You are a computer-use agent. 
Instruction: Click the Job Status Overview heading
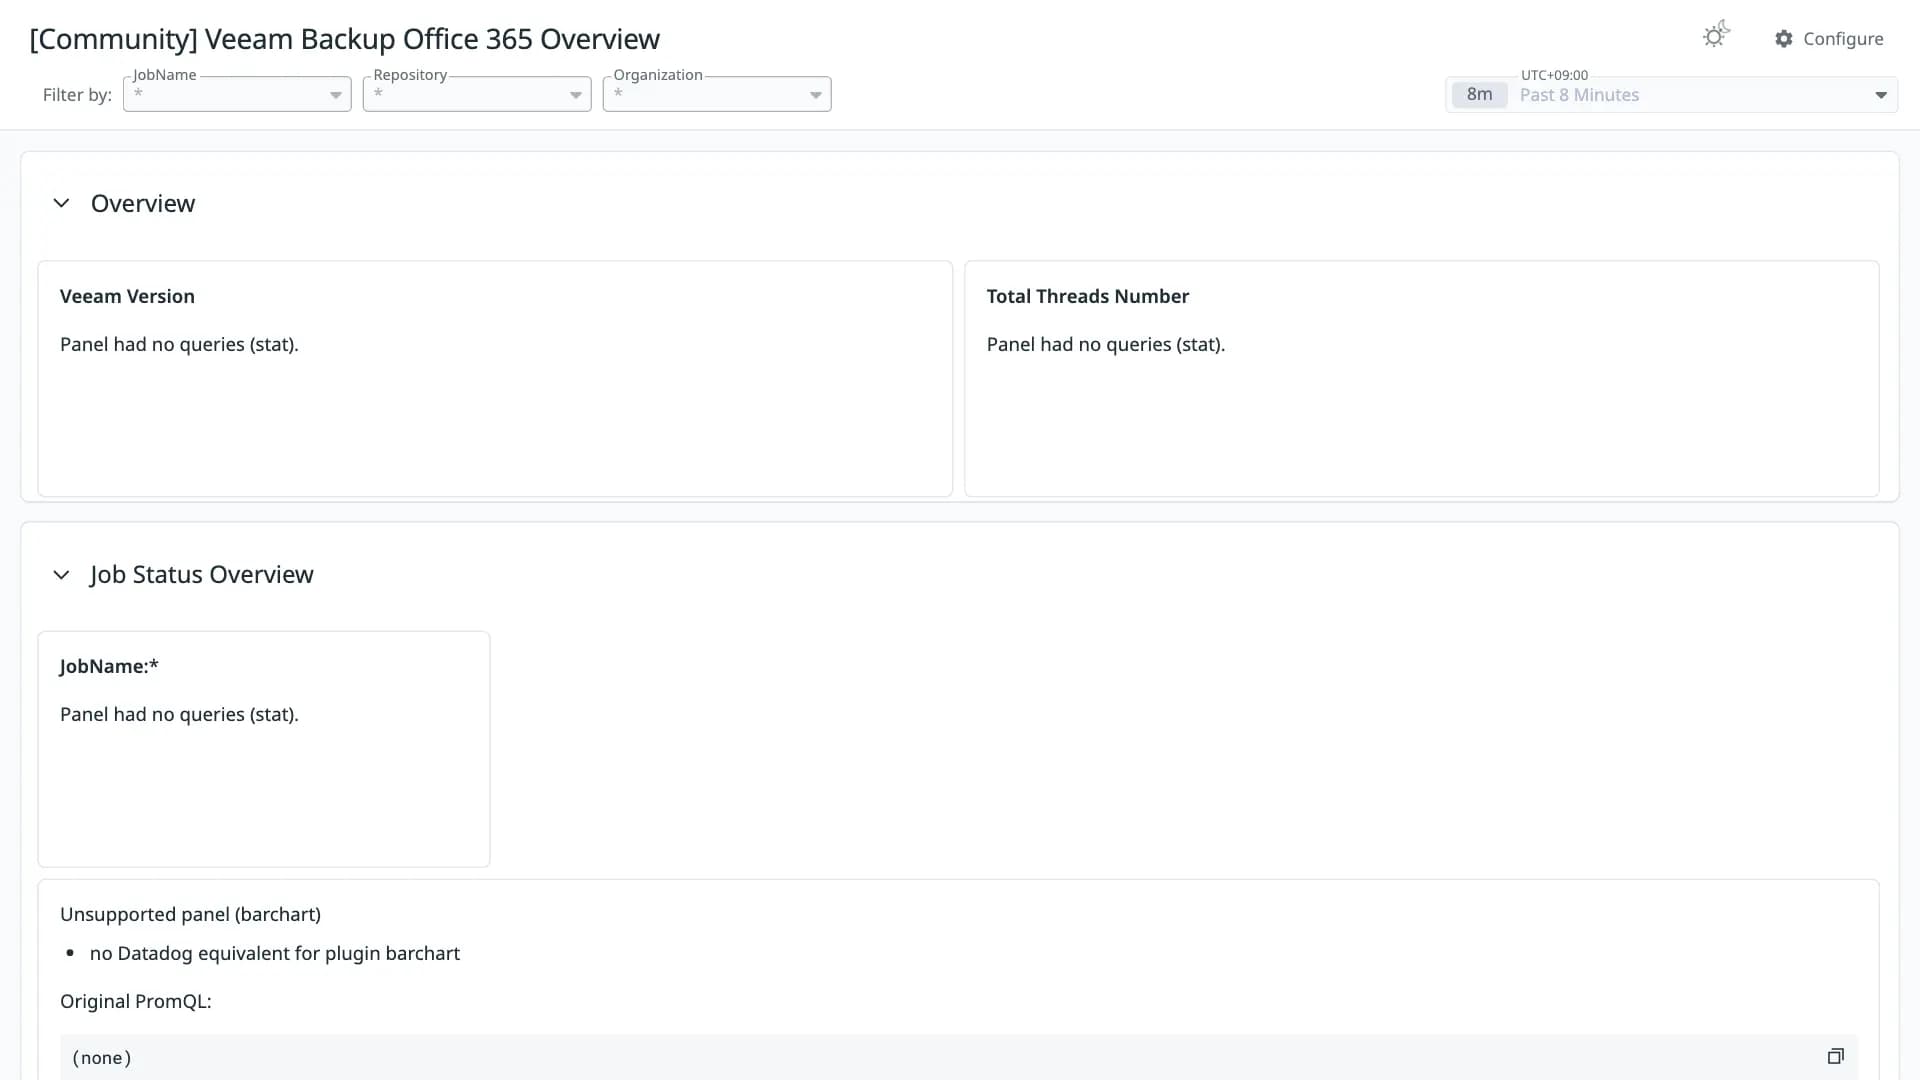tap(201, 574)
